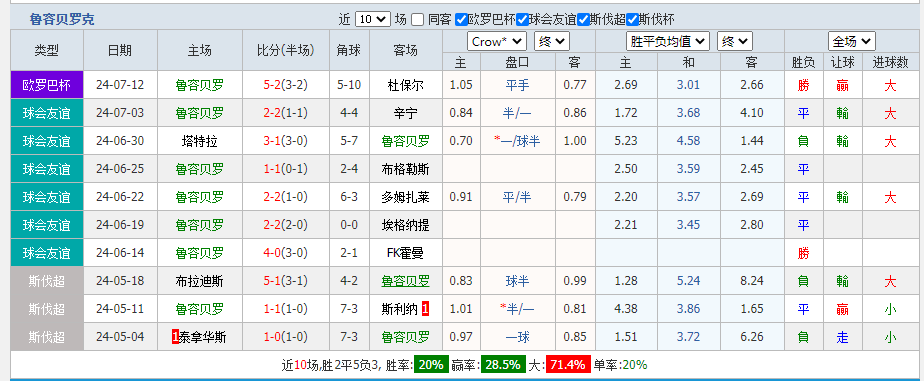This screenshot has height=381, width=924.
Task: Click the away odds 8.24
Action: click(x=752, y=281)
